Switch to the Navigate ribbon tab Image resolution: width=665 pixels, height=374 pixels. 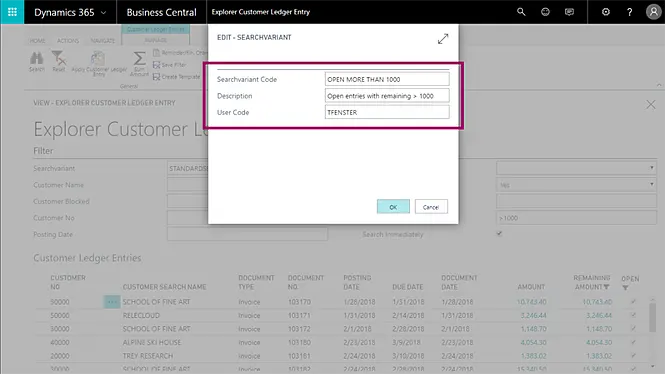[x=103, y=41]
